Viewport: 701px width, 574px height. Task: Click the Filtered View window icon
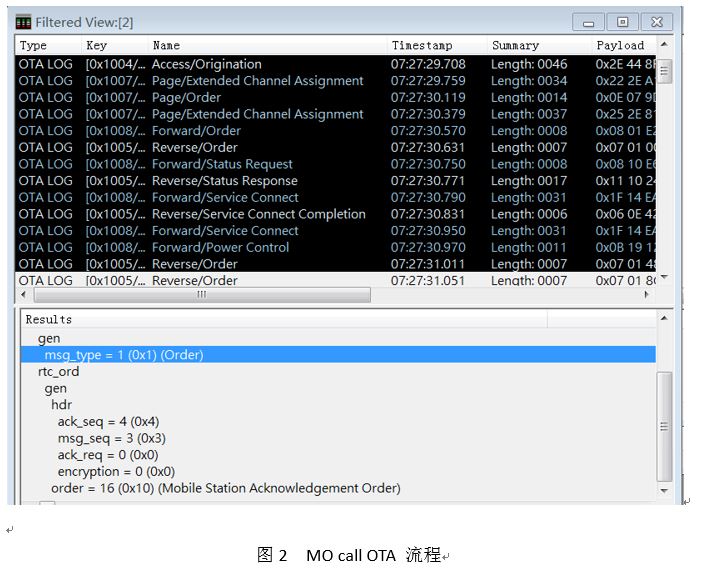pos(23,22)
